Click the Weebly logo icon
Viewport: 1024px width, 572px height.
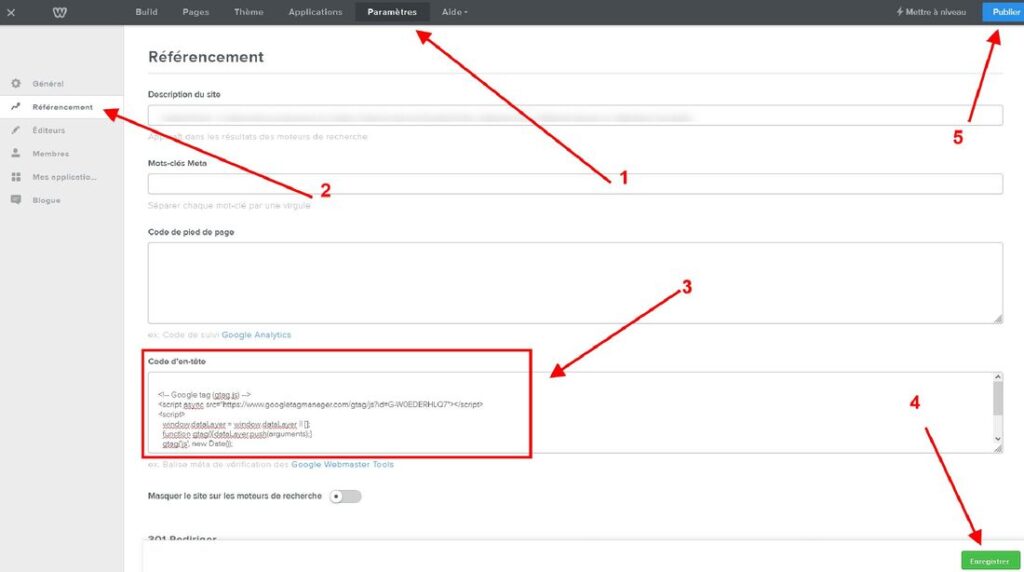(x=60, y=12)
